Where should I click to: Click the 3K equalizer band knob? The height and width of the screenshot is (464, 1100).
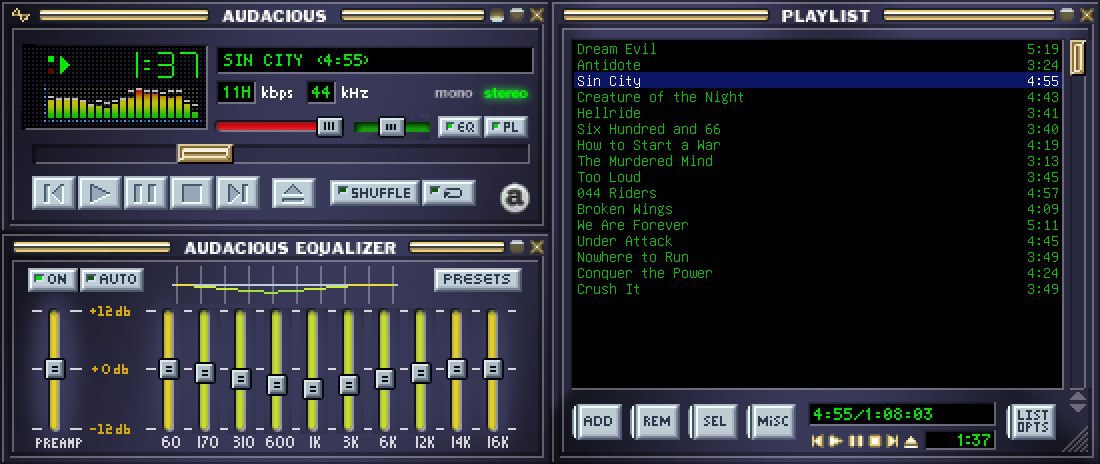[349, 385]
